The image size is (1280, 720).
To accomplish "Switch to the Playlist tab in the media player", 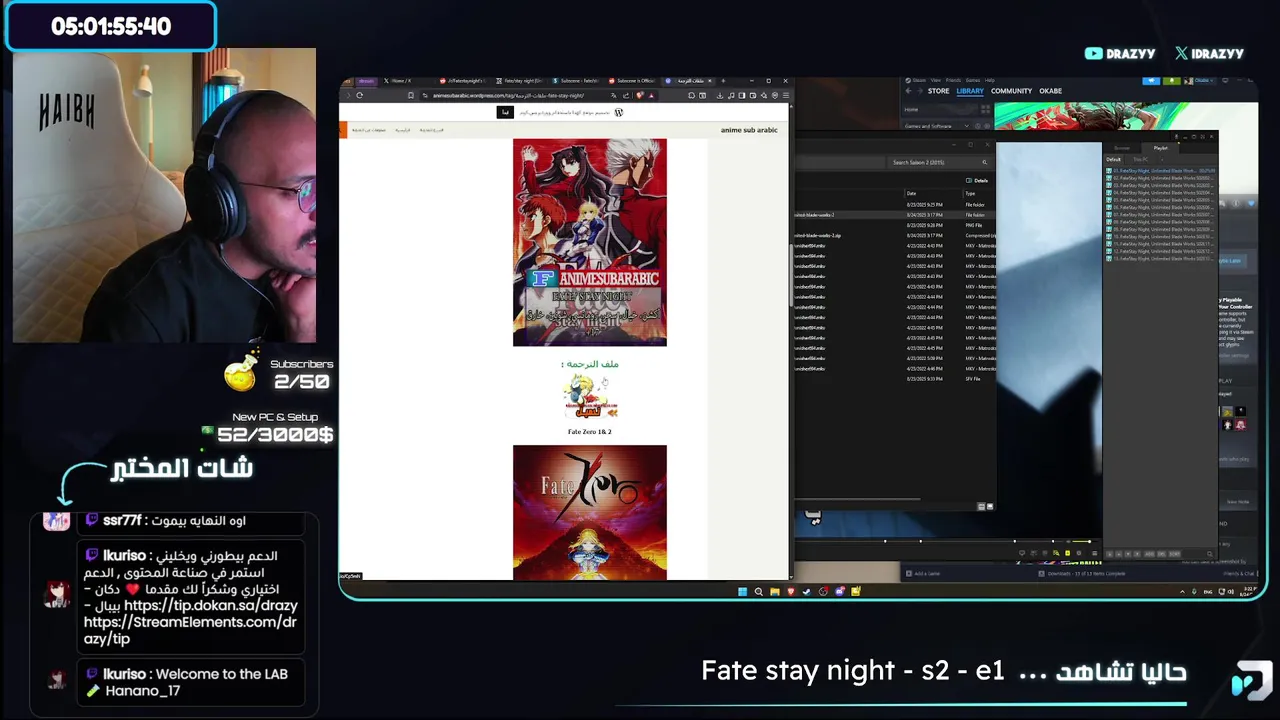I will tap(1160, 148).
